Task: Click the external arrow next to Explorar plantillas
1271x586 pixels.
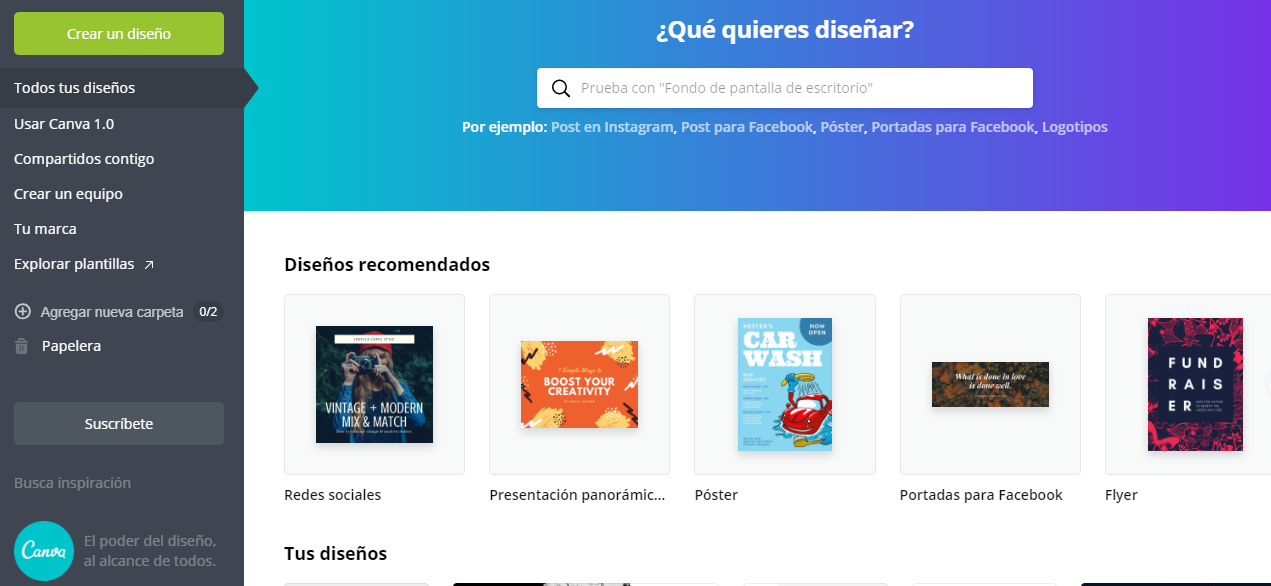Action: coord(149,265)
